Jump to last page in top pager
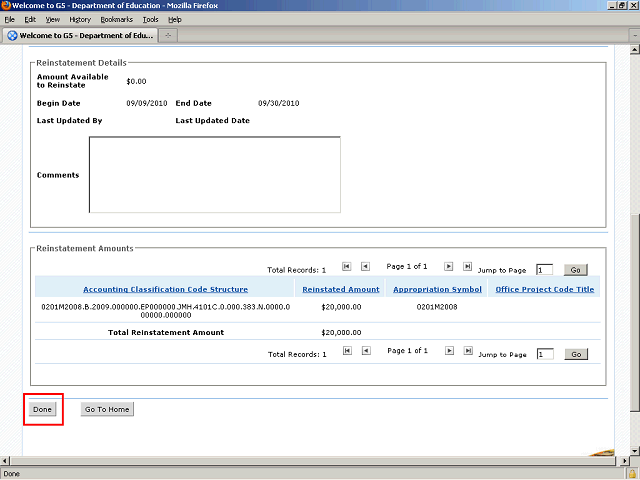Viewport: 640px width, 480px height. coord(467,267)
